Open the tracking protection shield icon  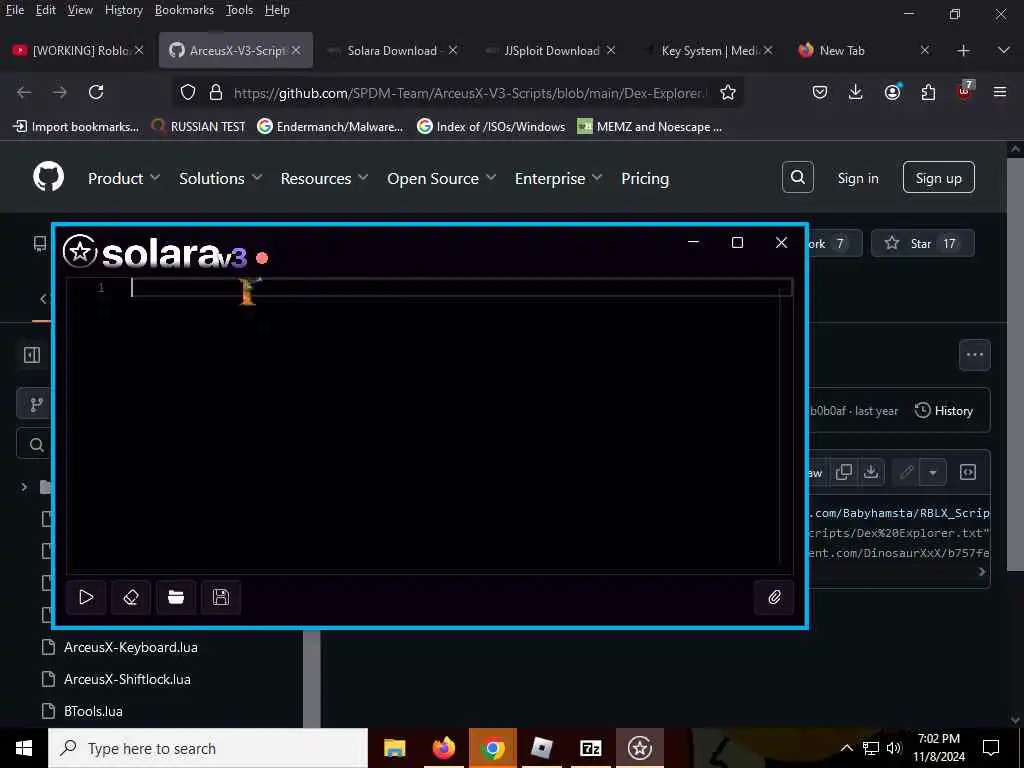(187, 92)
